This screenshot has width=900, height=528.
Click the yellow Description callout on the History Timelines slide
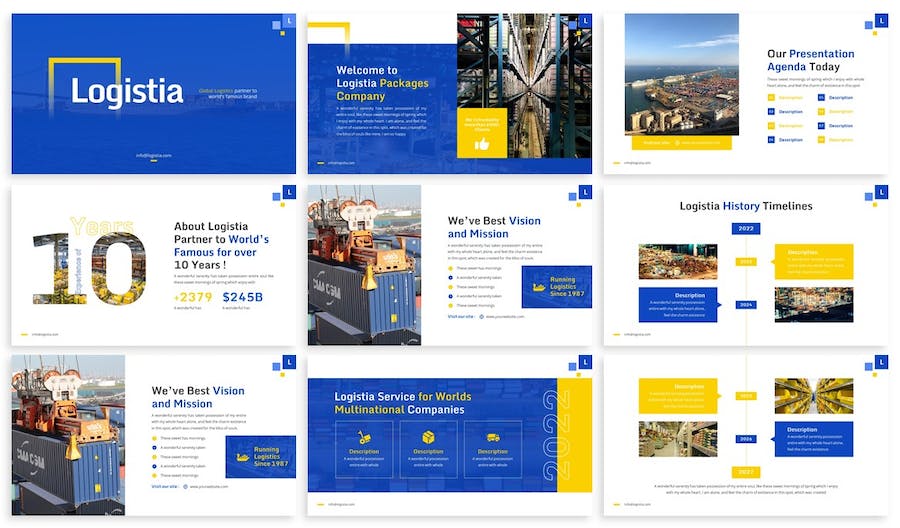[x=814, y=260]
